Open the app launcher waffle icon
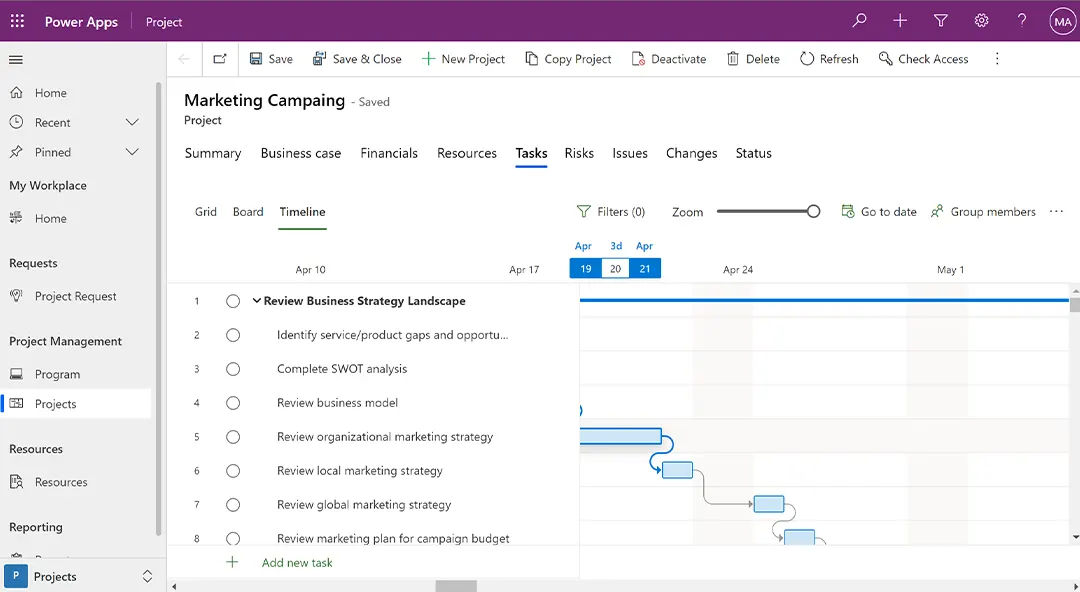The image size is (1080, 592). click(x=17, y=21)
